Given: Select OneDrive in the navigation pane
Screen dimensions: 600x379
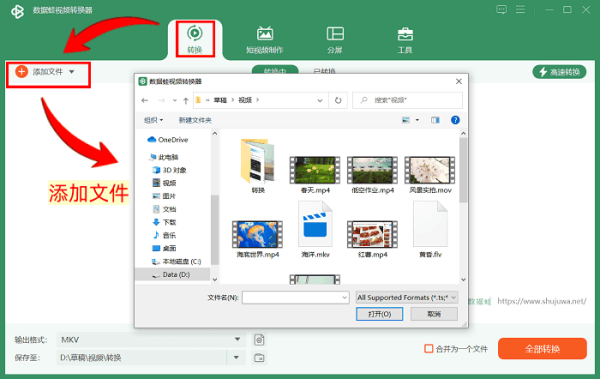Looking at the screenshot, I should (168, 140).
